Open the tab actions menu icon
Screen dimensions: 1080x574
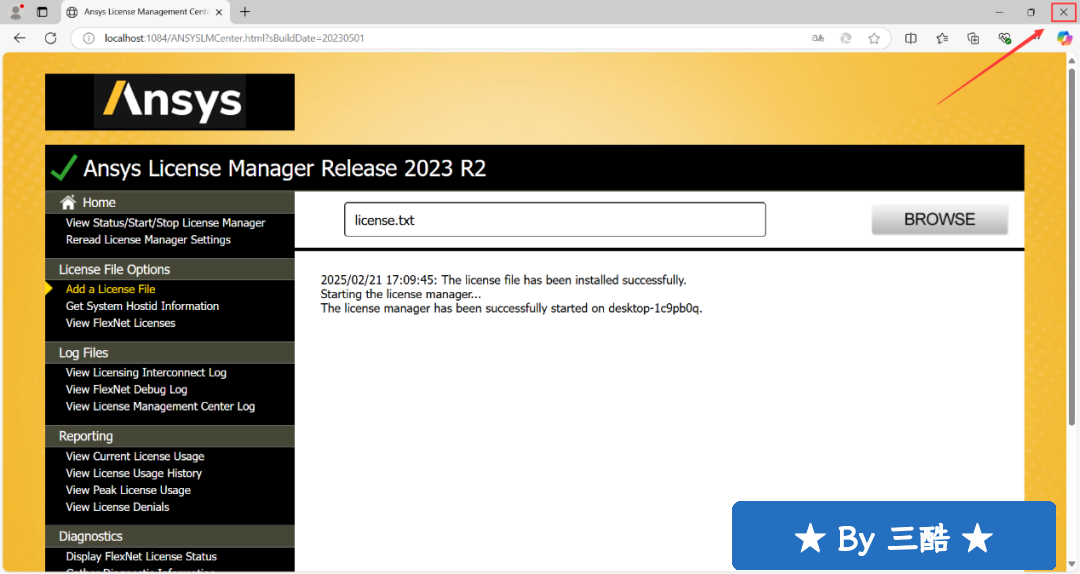[42, 12]
